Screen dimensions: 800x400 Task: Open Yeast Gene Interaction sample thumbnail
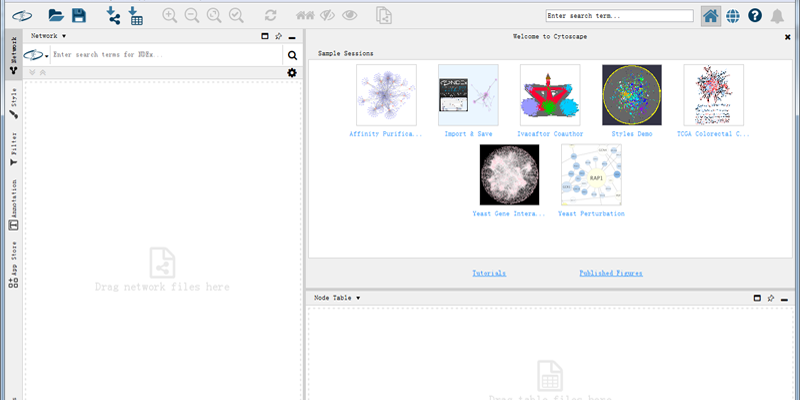pos(509,174)
